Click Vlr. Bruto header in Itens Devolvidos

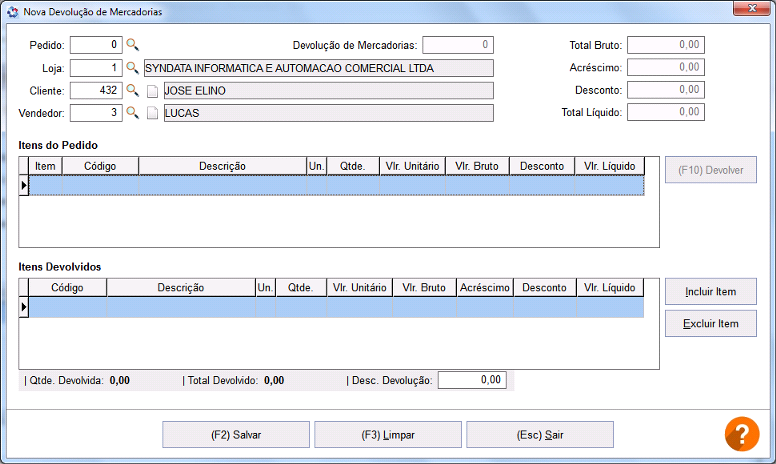[x=425, y=288]
